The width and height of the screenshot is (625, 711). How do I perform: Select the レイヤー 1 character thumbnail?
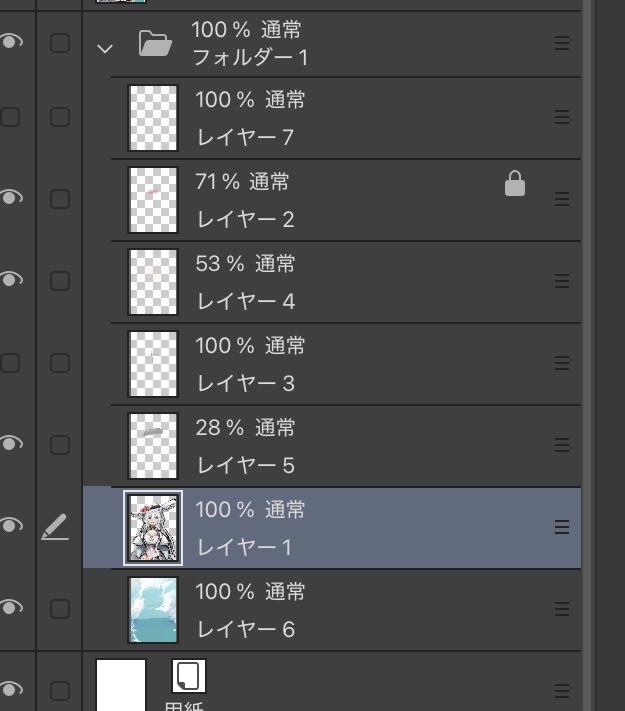pos(153,528)
